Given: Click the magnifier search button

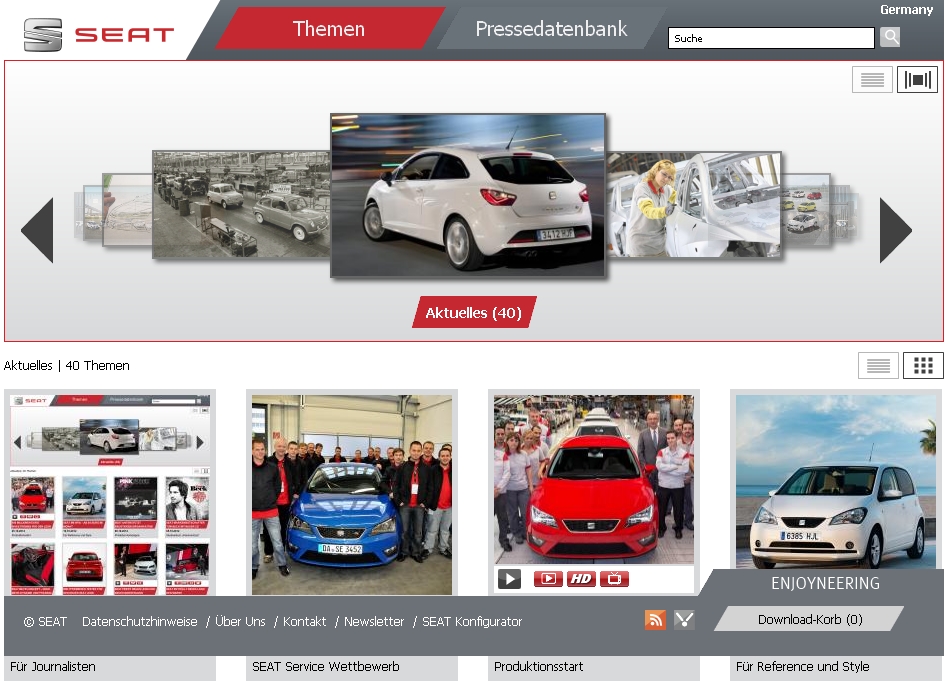Looking at the screenshot, I should (x=890, y=37).
